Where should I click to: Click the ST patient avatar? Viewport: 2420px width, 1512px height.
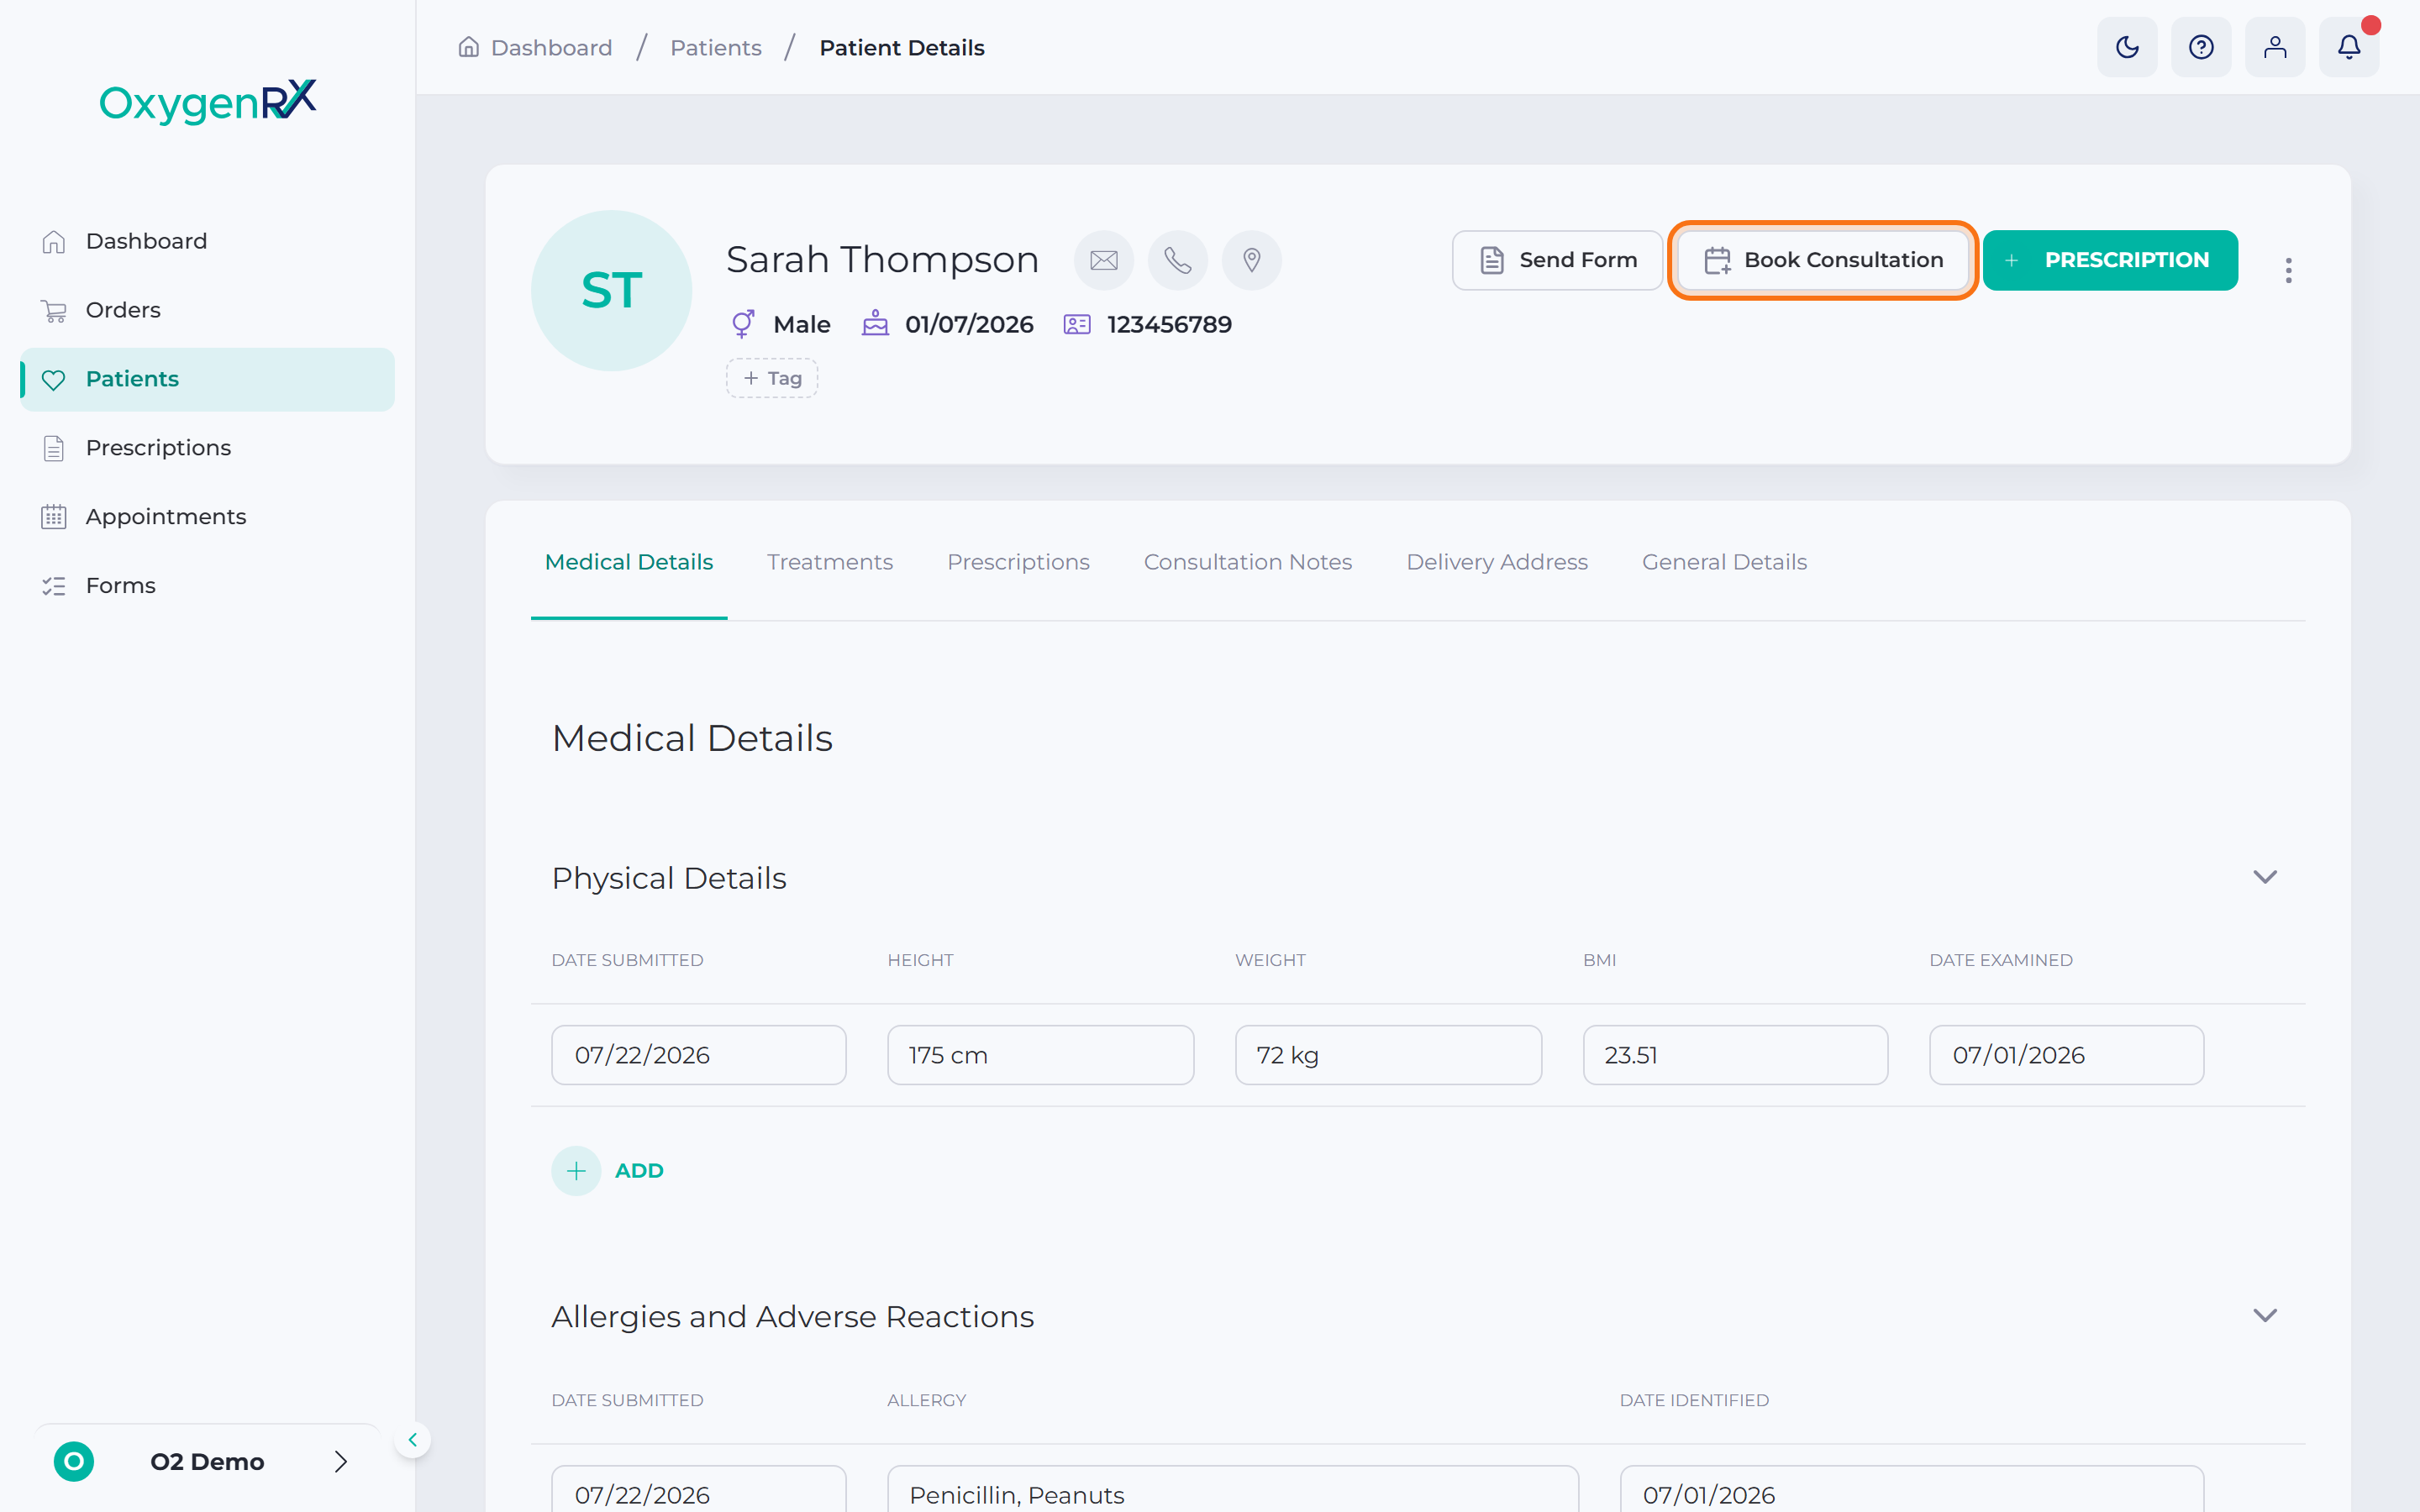click(x=611, y=290)
